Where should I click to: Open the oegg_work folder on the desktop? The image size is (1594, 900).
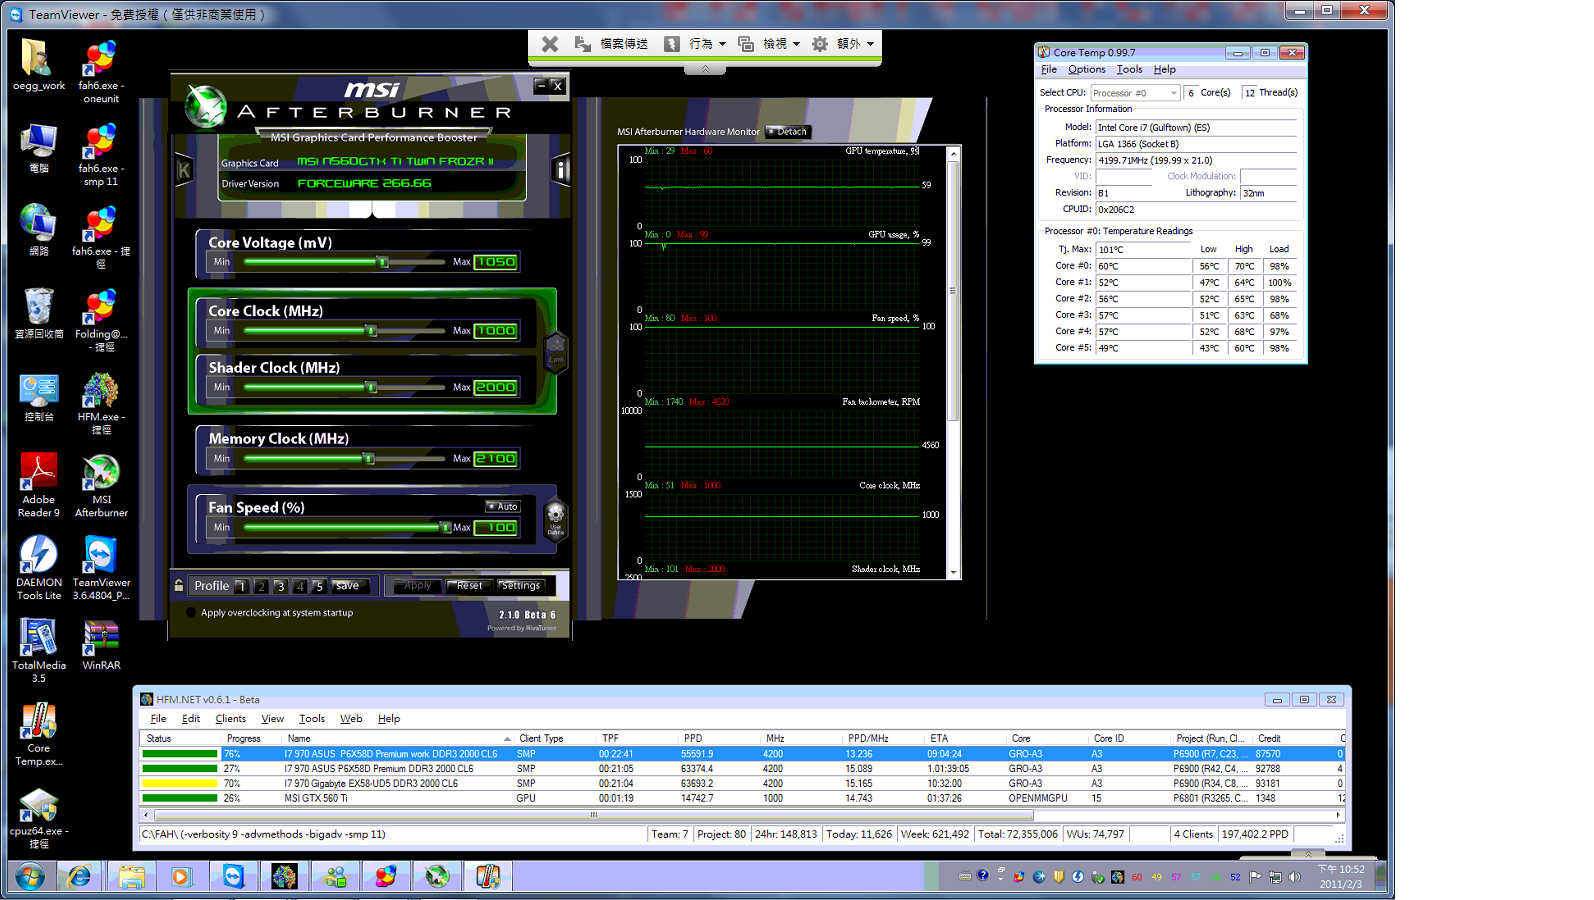[39, 66]
